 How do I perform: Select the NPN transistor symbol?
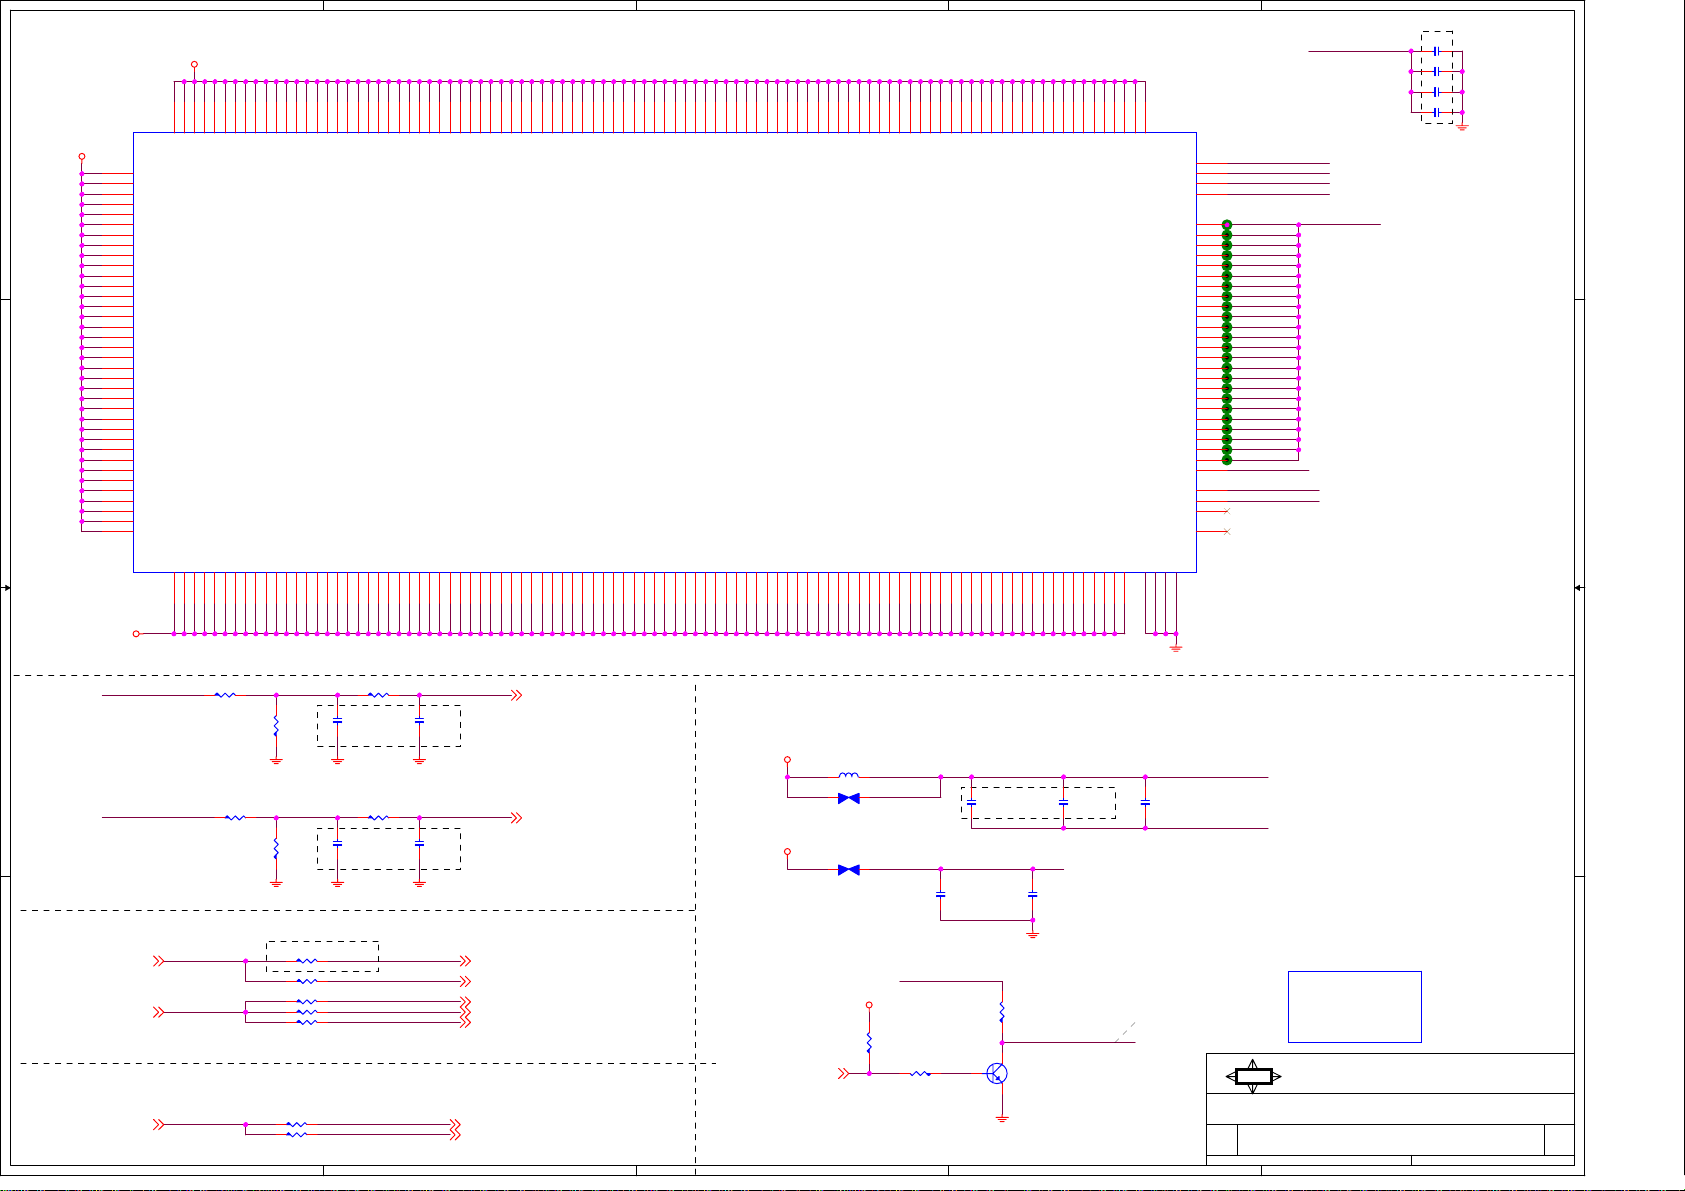[x=997, y=1074]
